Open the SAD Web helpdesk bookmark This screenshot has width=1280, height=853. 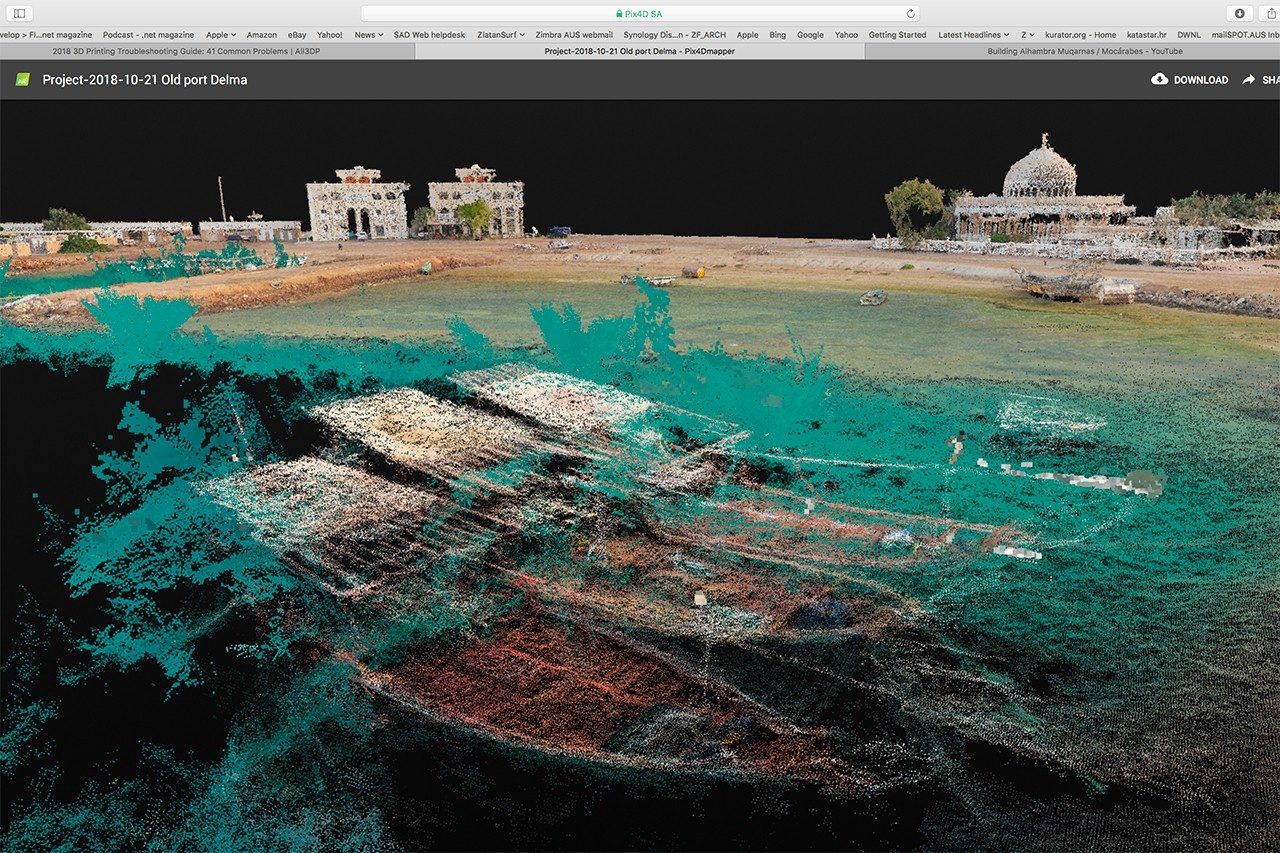point(430,35)
